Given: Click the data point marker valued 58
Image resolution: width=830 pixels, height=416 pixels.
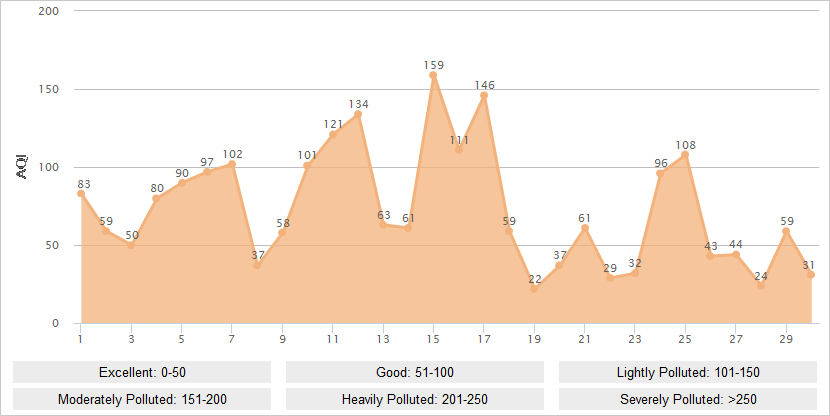Looking at the screenshot, I should (x=282, y=232).
